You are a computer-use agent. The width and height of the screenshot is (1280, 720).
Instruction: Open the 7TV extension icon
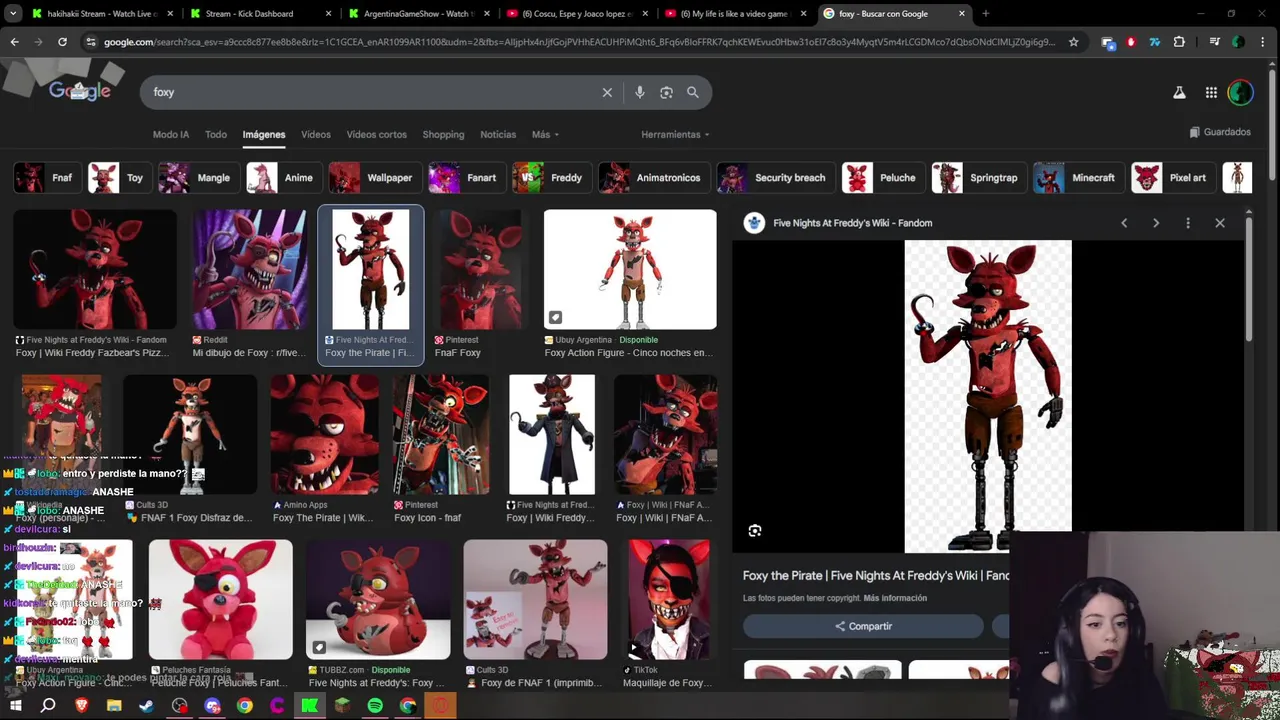coord(1155,42)
